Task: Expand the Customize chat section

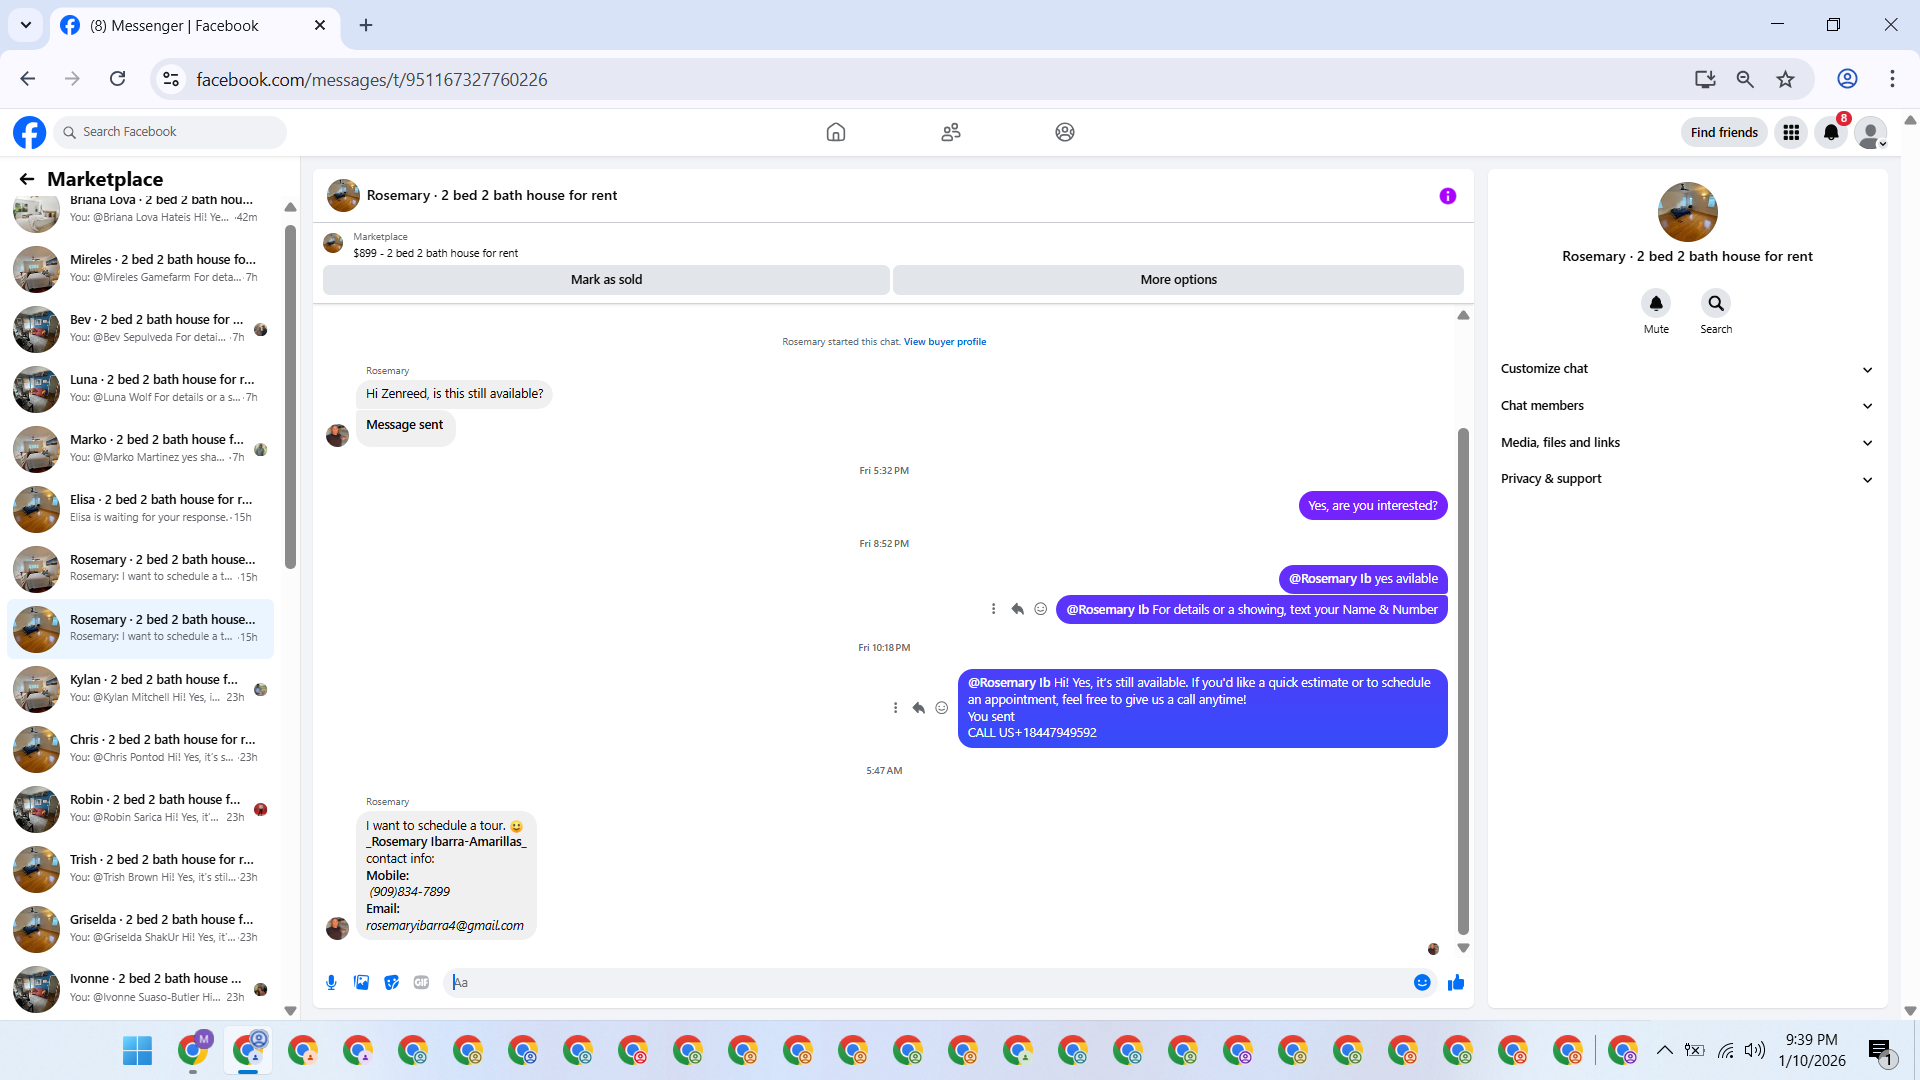Action: click(1686, 369)
